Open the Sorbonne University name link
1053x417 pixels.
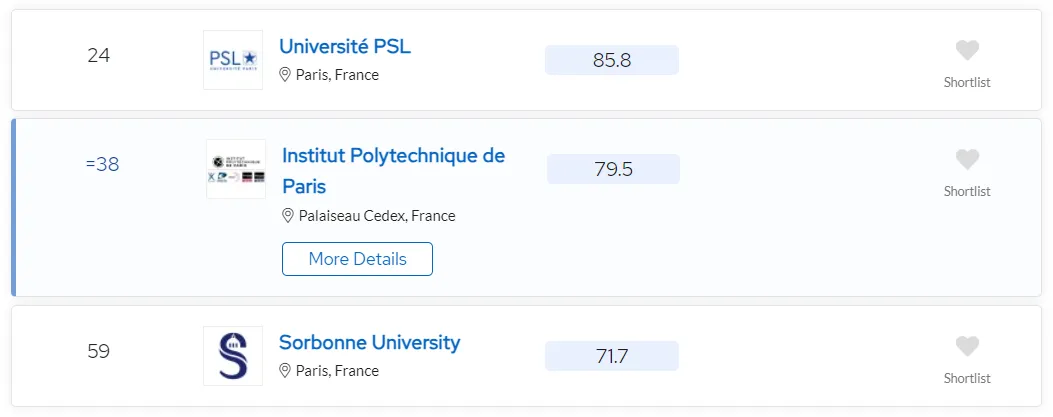pyautogui.click(x=369, y=342)
